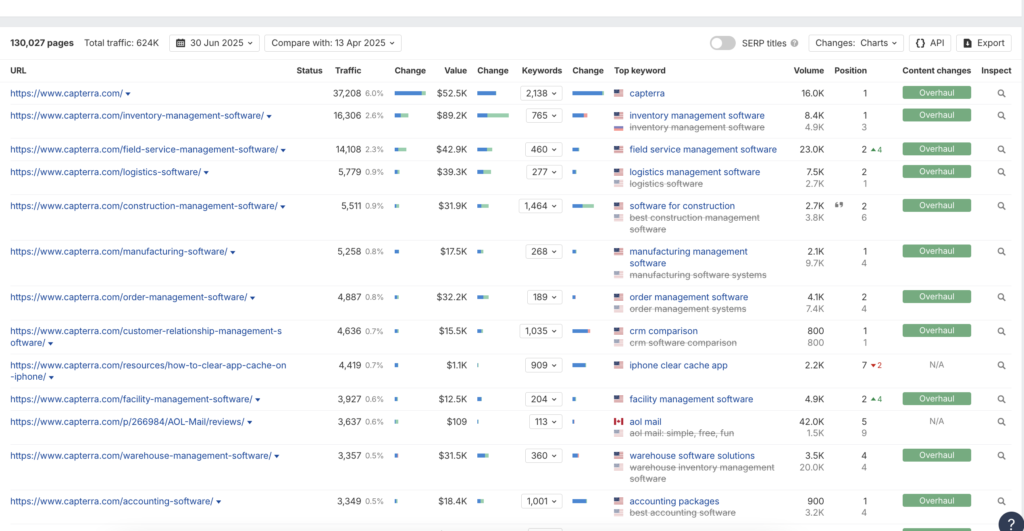Click the Export button

point(984,43)
